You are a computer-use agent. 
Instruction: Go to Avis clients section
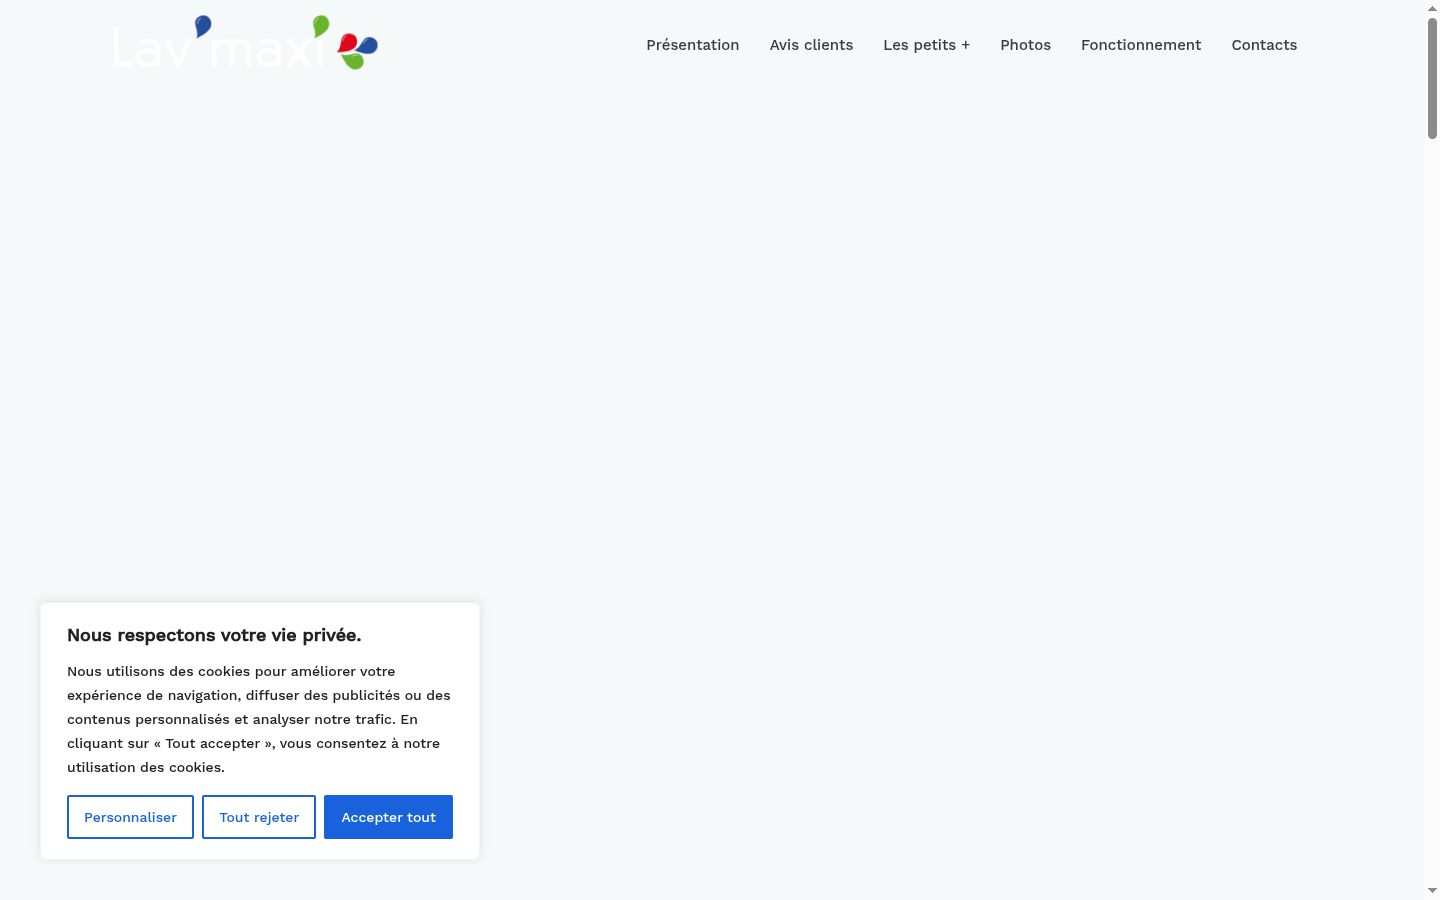tap(811, 45)
